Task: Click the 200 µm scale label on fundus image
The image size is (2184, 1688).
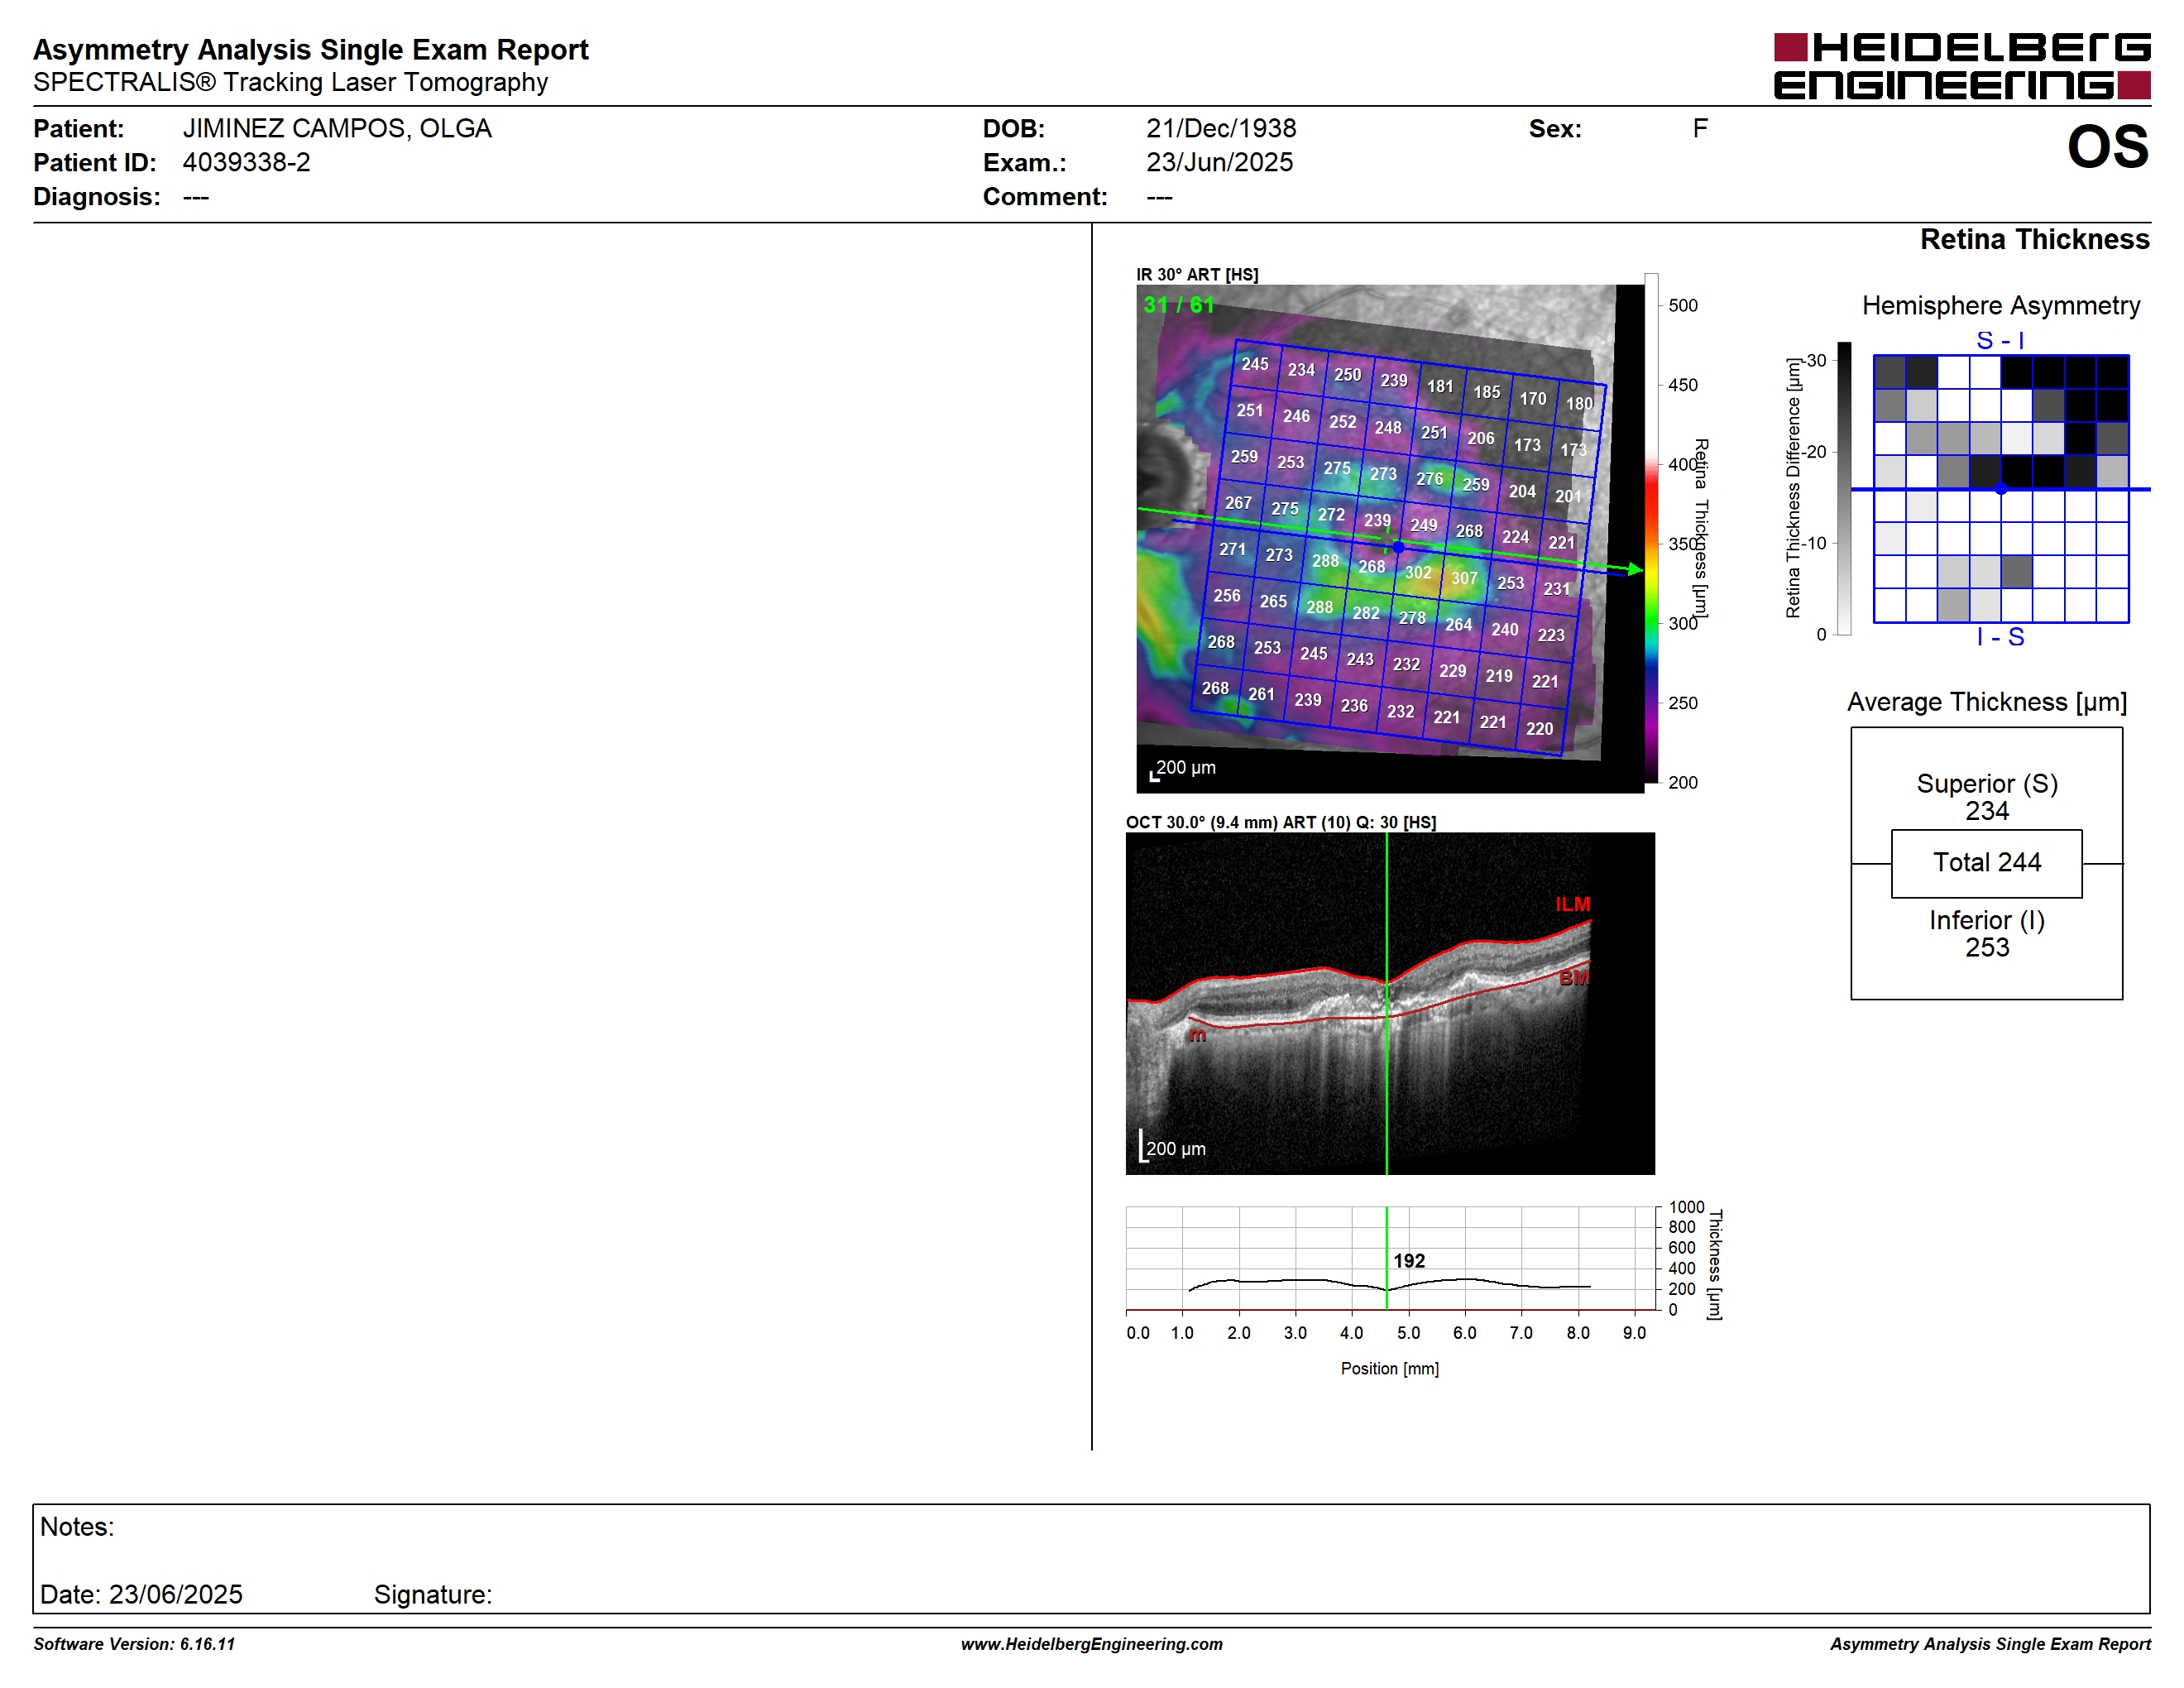Action: [1185, 767]
